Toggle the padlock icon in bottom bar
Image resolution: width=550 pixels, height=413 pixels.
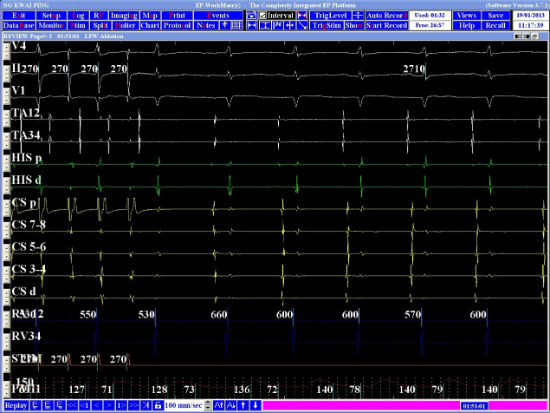coord(158,405)
